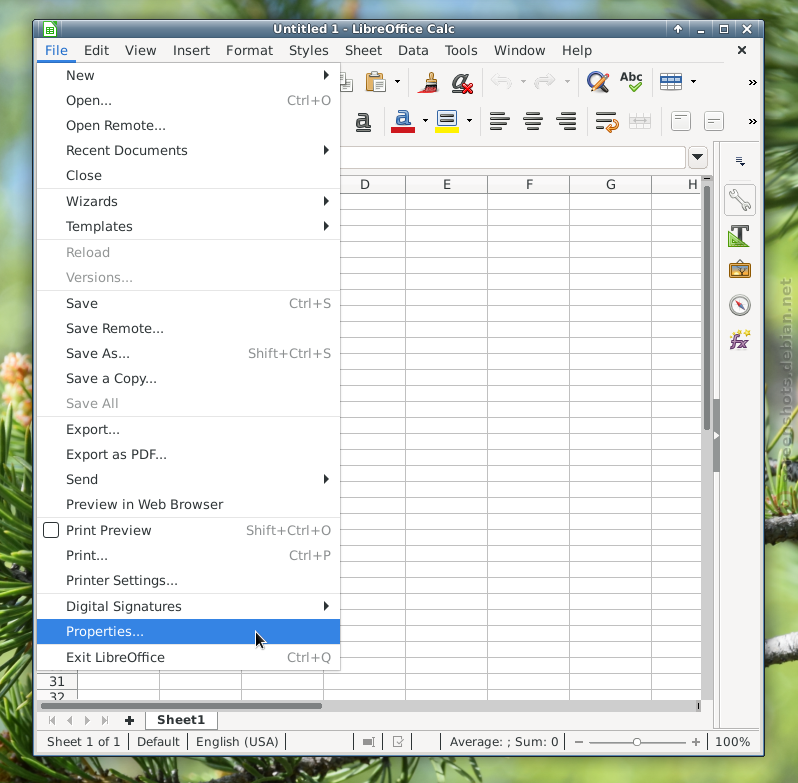The image size is (798, 783).
Task: Click the Clear Direct Formatting icon
Action: coord(462,82)
